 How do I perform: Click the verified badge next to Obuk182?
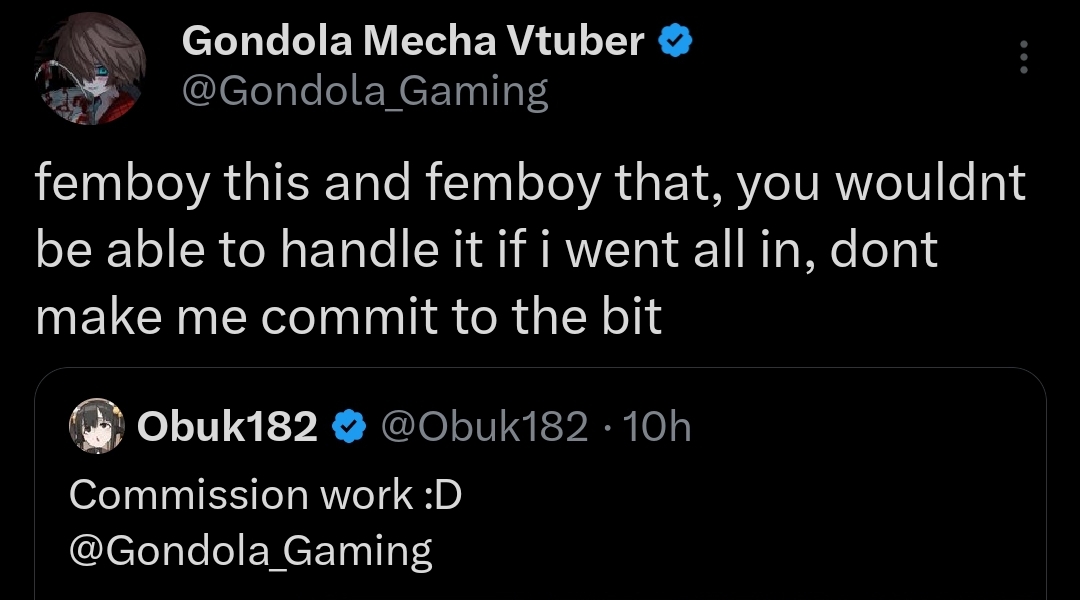coord(347,428)
